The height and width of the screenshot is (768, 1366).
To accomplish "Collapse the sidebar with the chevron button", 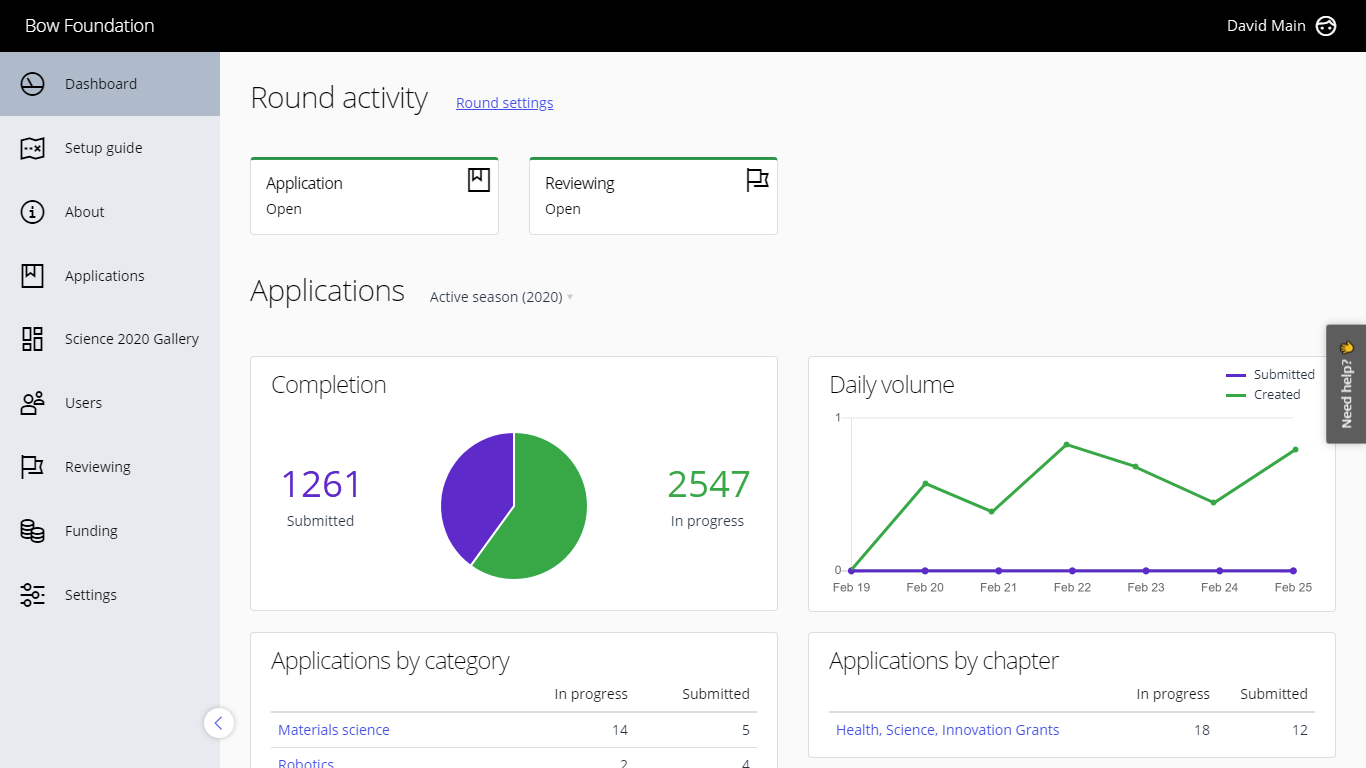I will pos(219,722).
